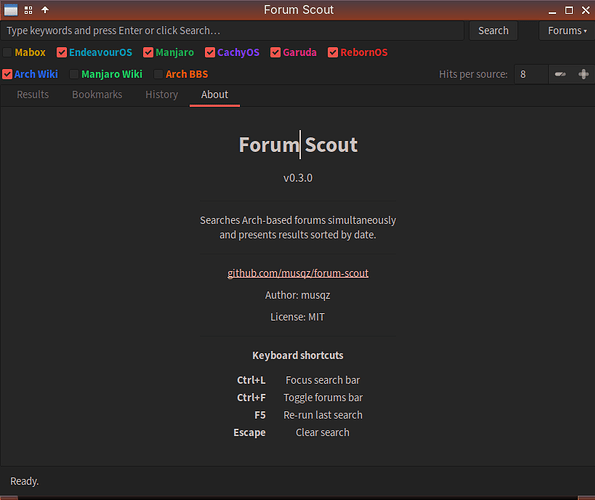Viewport: 595px width, 500px height.
Task: Minimize the Forum Scout window
Action: pos(552,11)
